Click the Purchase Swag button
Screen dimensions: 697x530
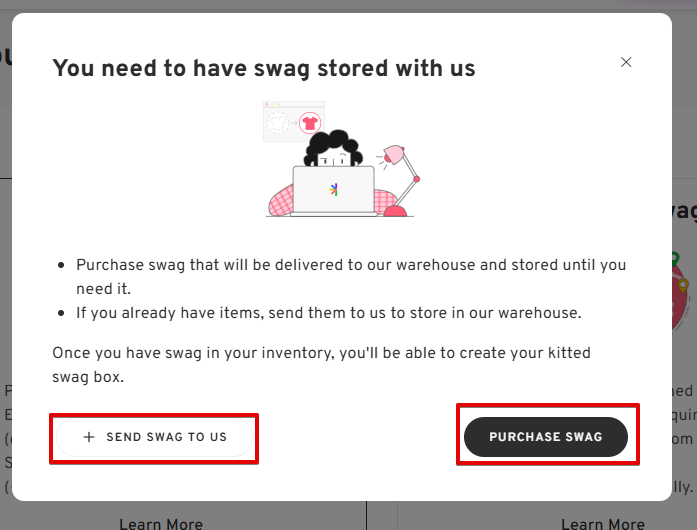pos(546,437)
